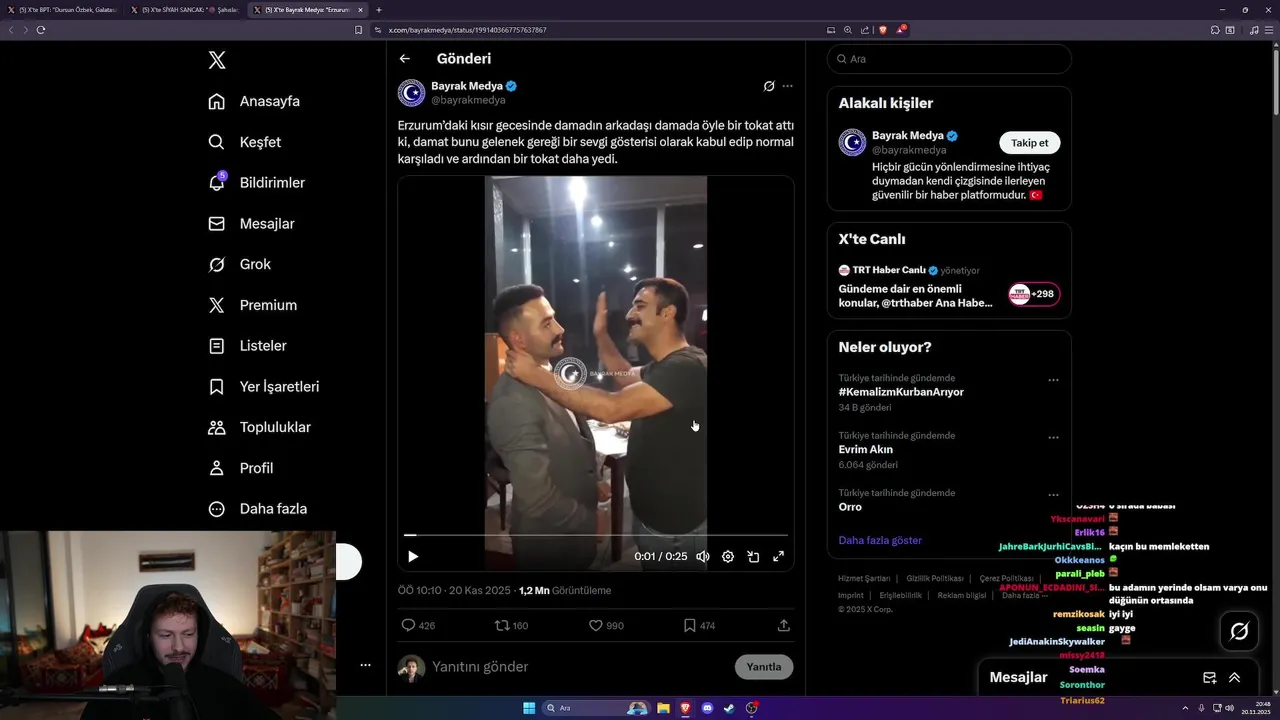Screen dimensions: 1280x720
Task: Click the floating Grok button
Action: 1239,631
